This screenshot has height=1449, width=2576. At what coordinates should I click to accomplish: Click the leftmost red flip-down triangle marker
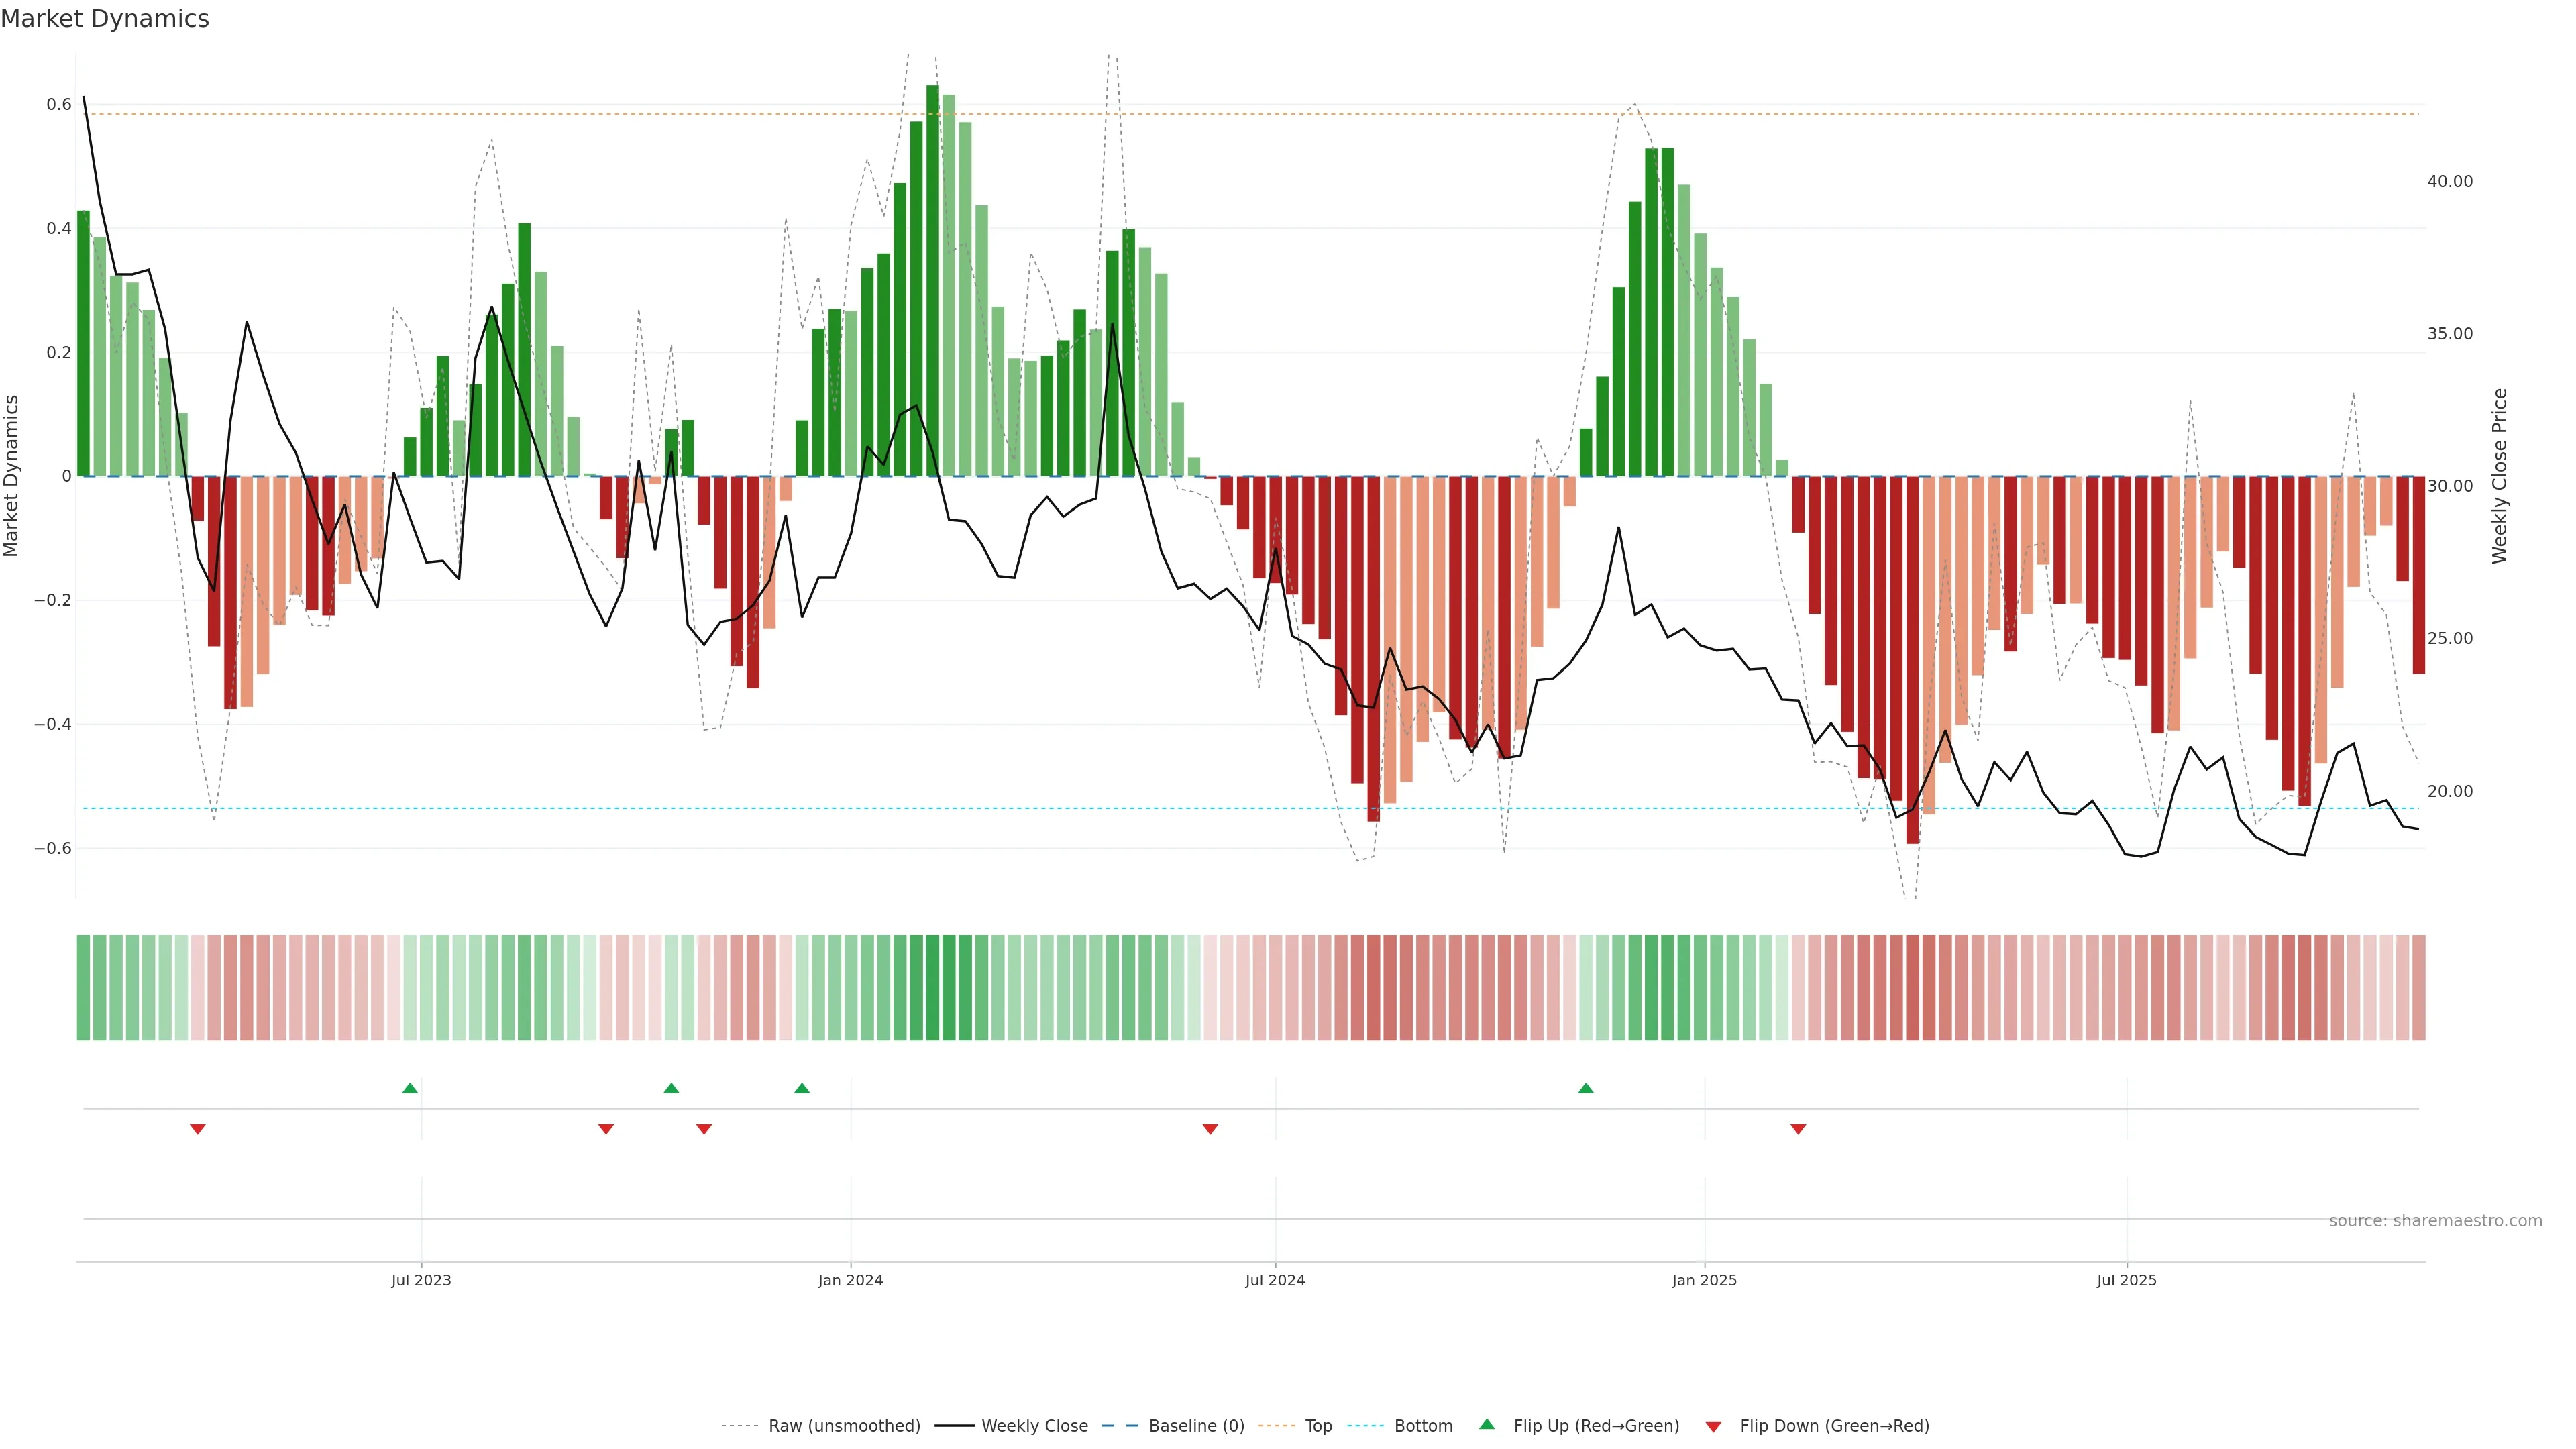198,1129
